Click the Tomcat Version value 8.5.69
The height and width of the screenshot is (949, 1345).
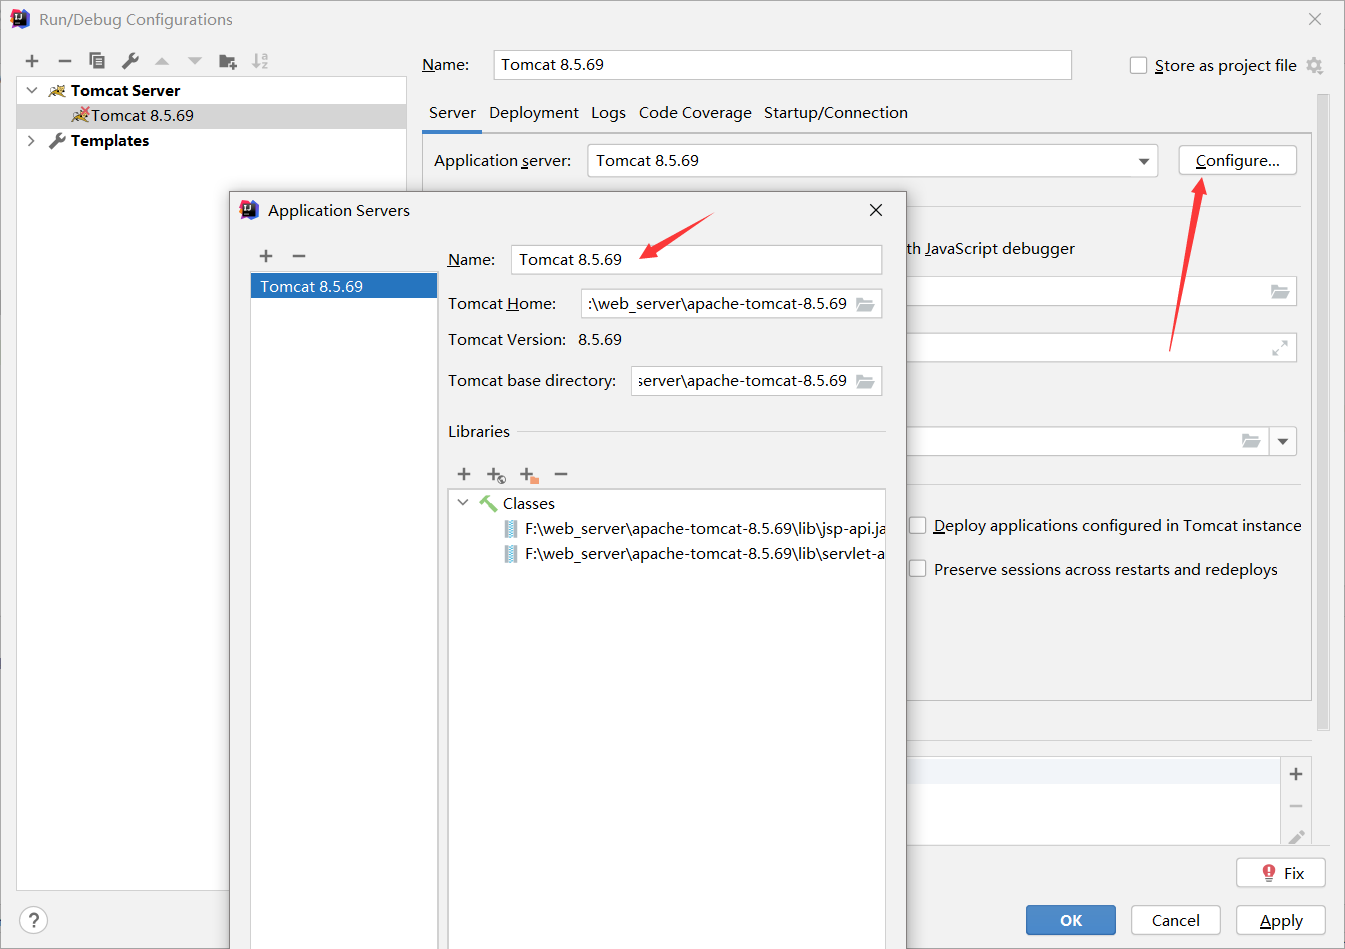pos(600,340)
